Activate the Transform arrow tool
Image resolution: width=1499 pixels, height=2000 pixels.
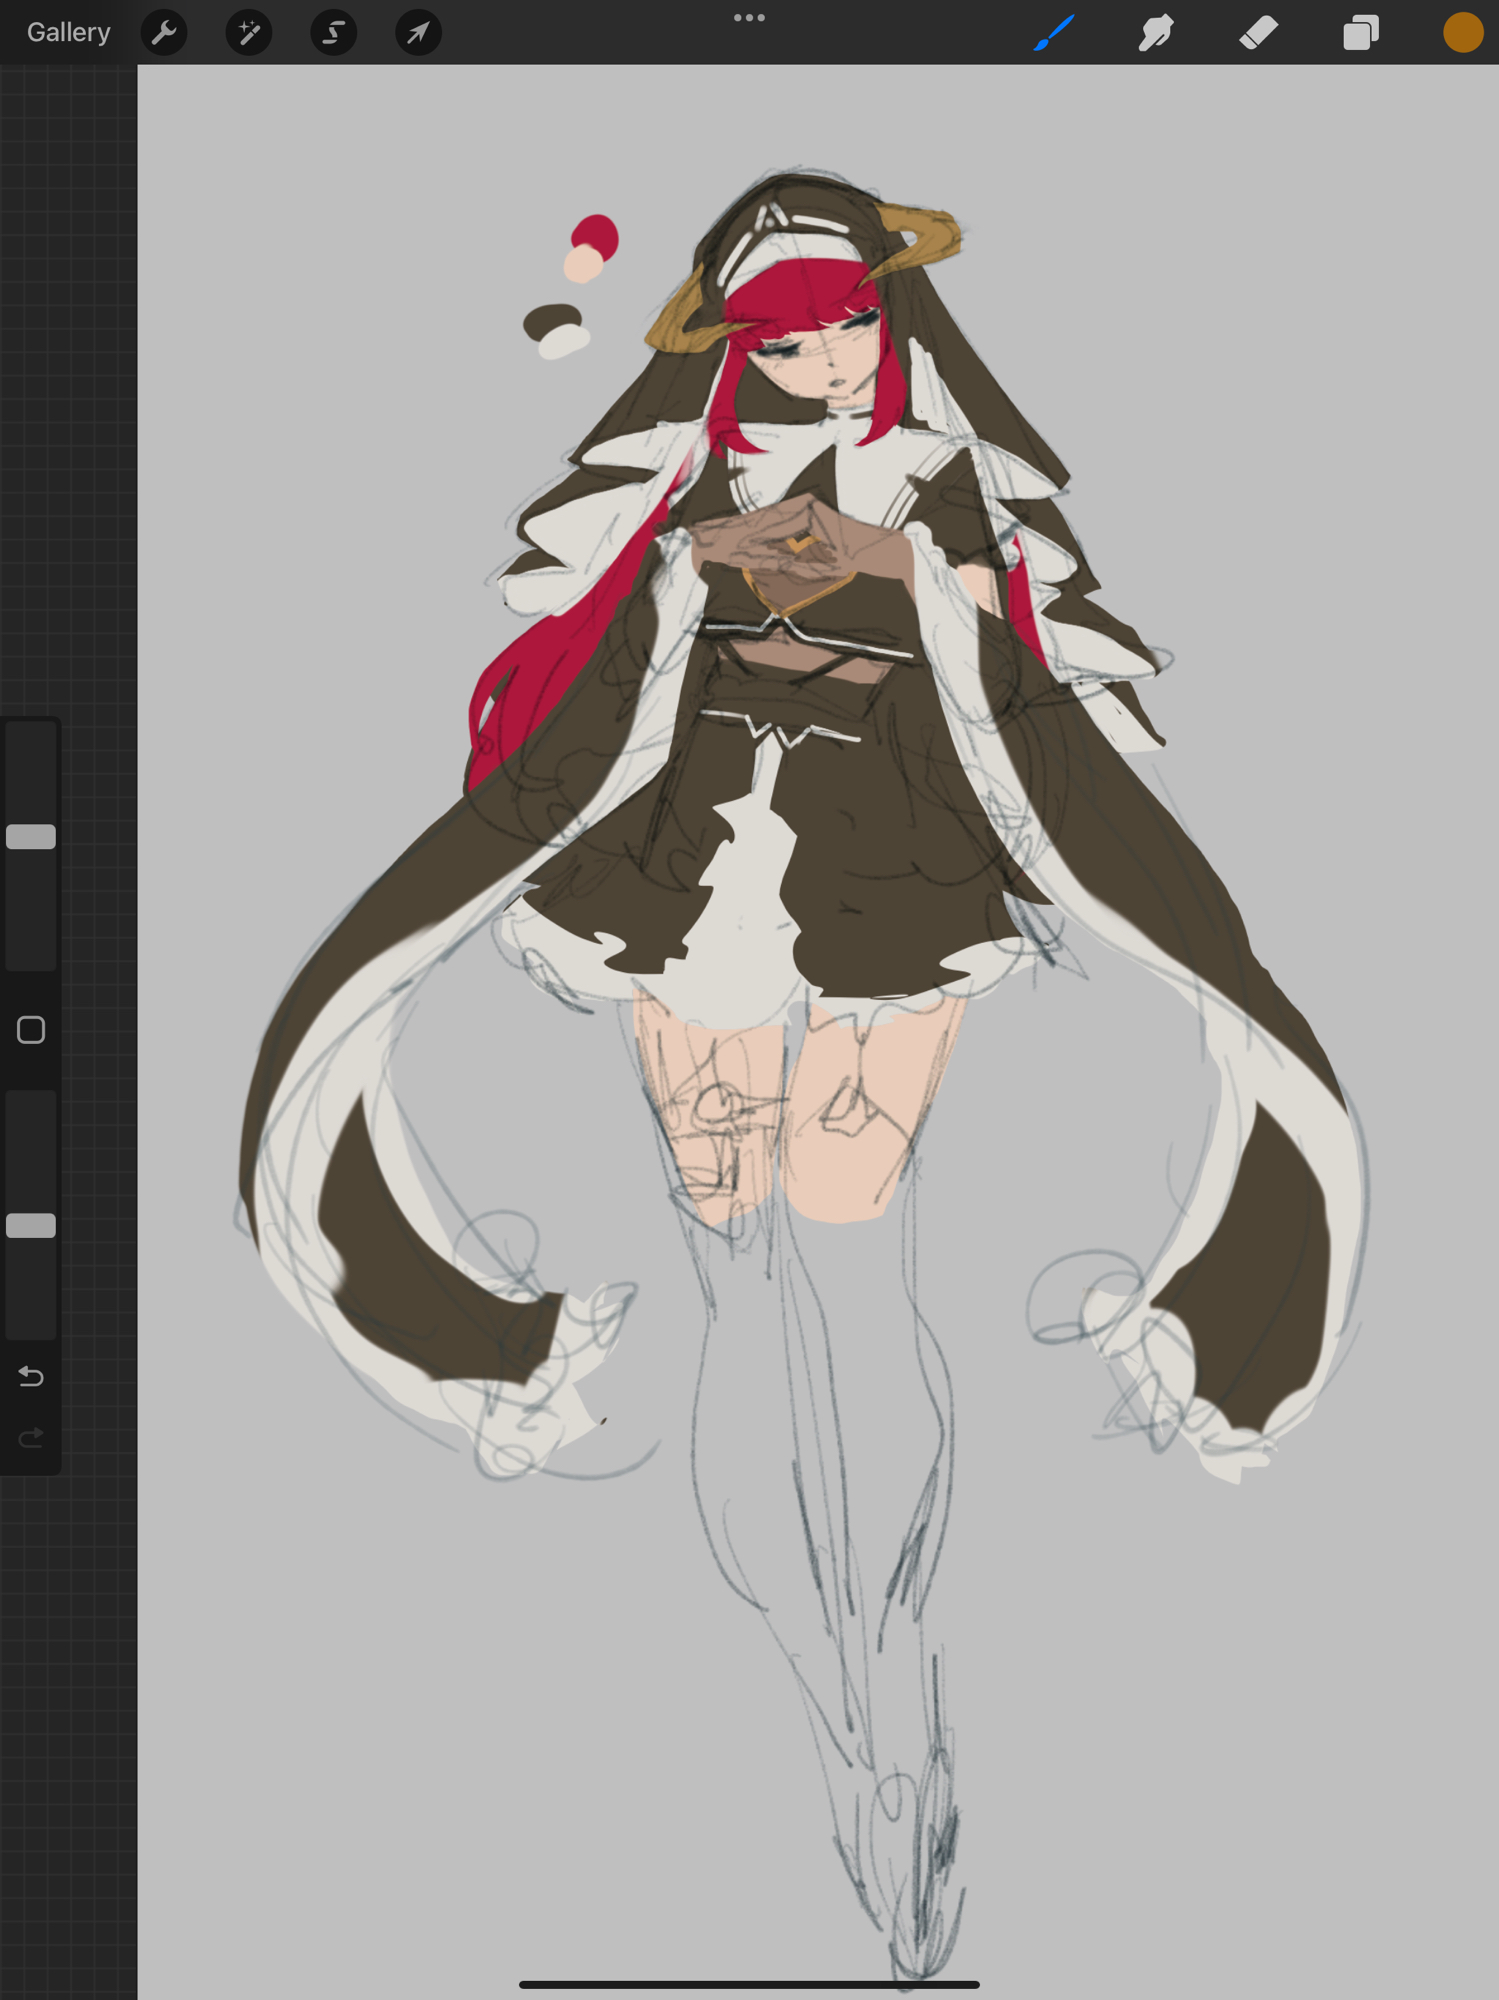[418, 33]
